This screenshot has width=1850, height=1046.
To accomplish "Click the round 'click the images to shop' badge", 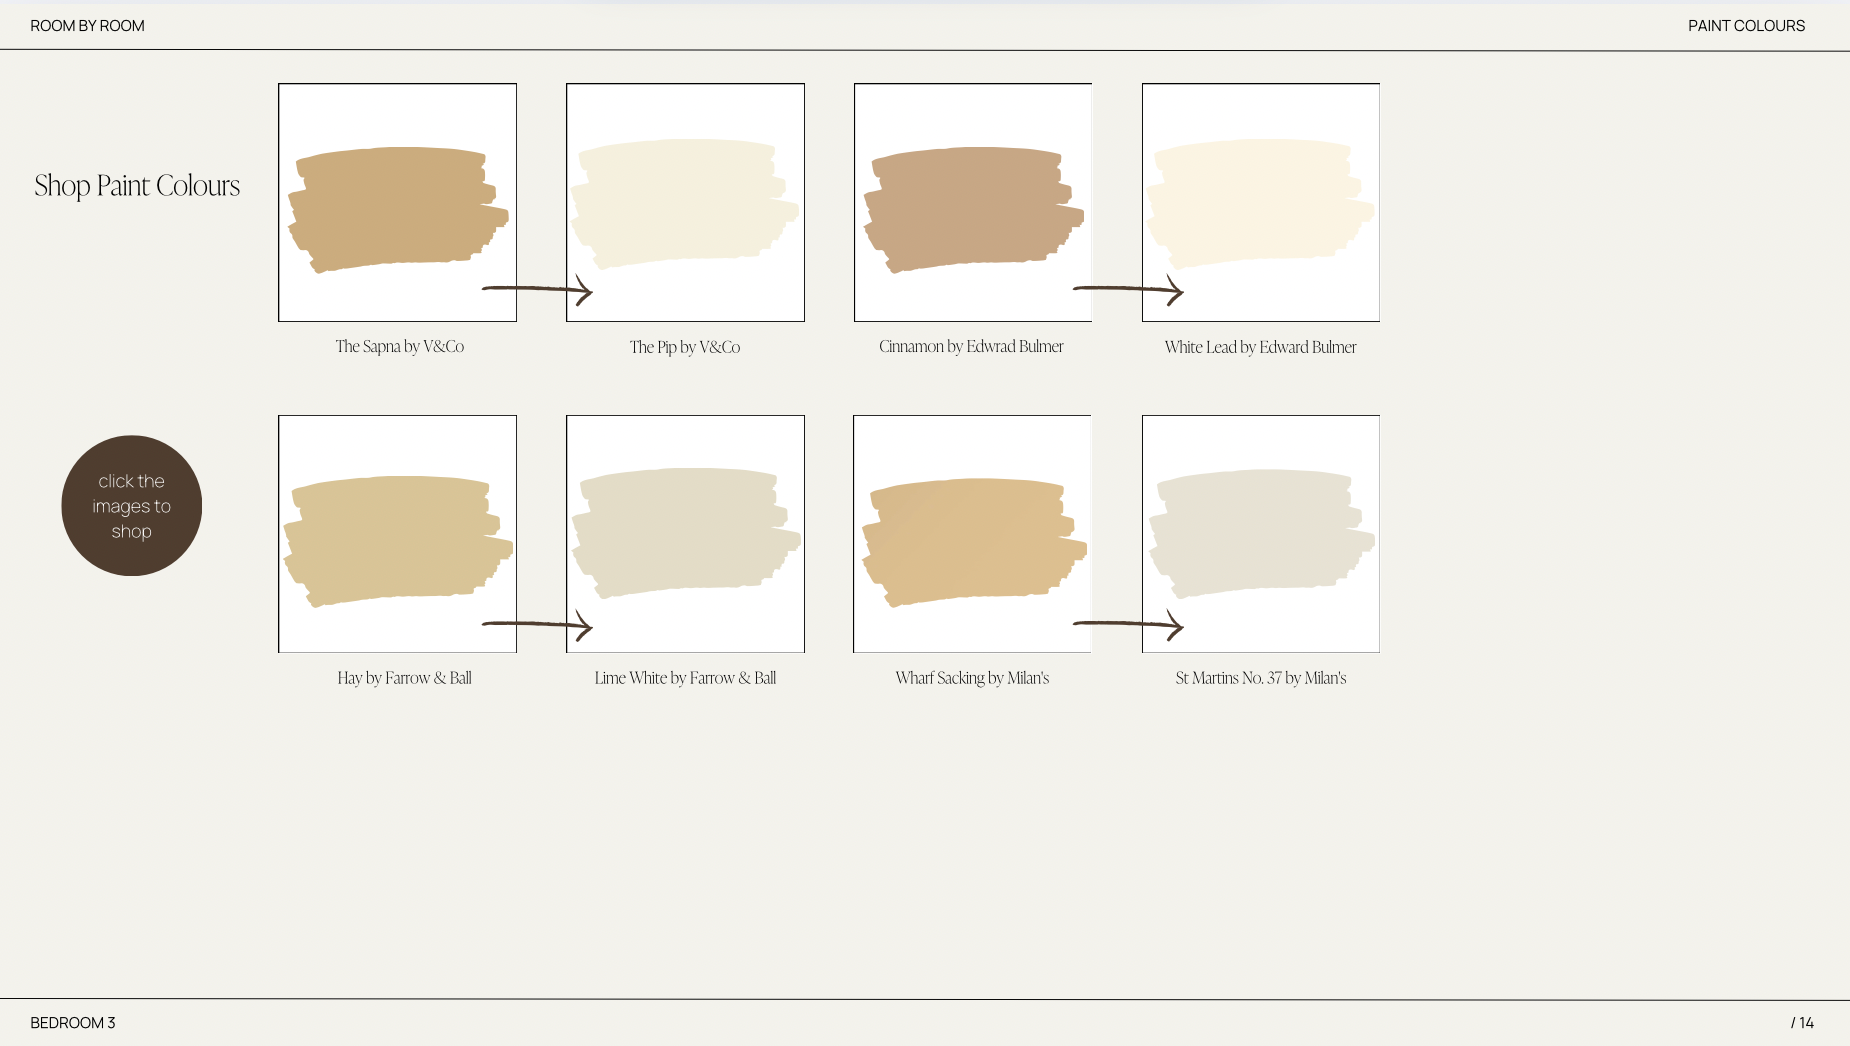I will coord(132,506).
